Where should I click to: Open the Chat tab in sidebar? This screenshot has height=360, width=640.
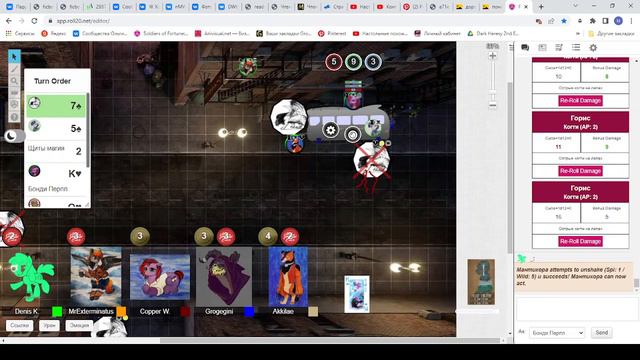[x=525, y=48]
